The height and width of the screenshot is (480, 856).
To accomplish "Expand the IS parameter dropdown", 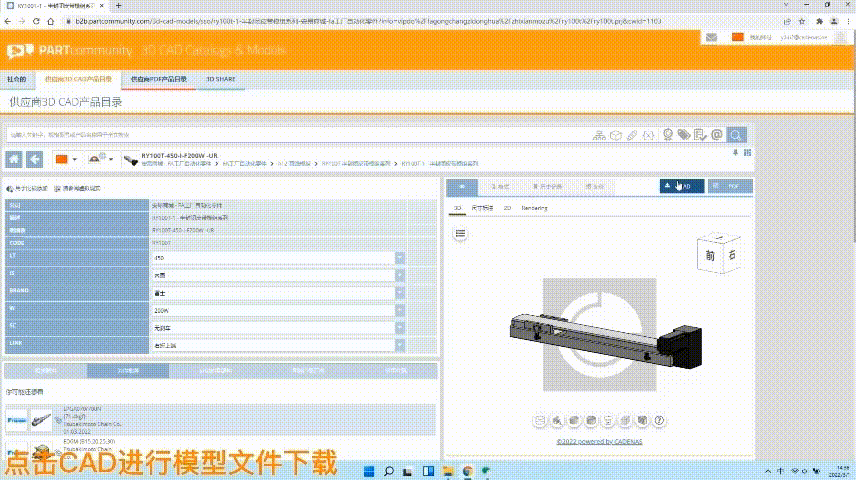I will coord(400,275).
